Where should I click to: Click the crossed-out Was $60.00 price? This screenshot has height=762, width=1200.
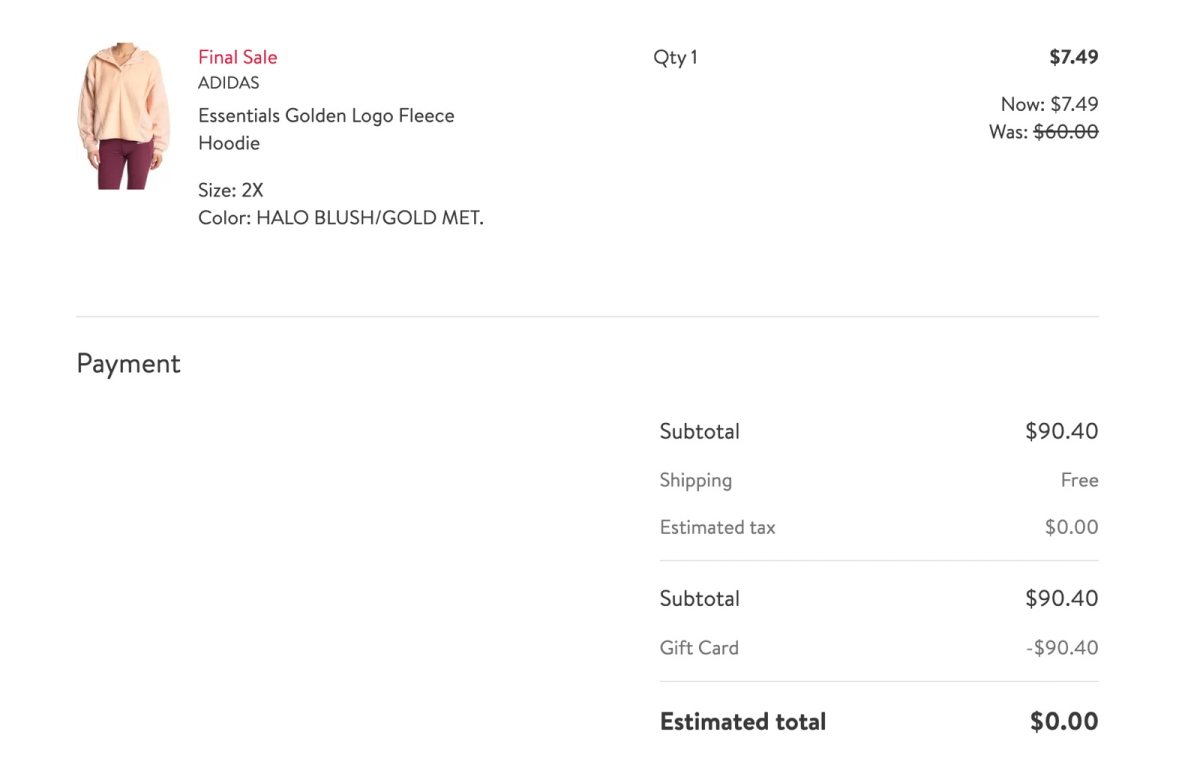(1065, 131)
